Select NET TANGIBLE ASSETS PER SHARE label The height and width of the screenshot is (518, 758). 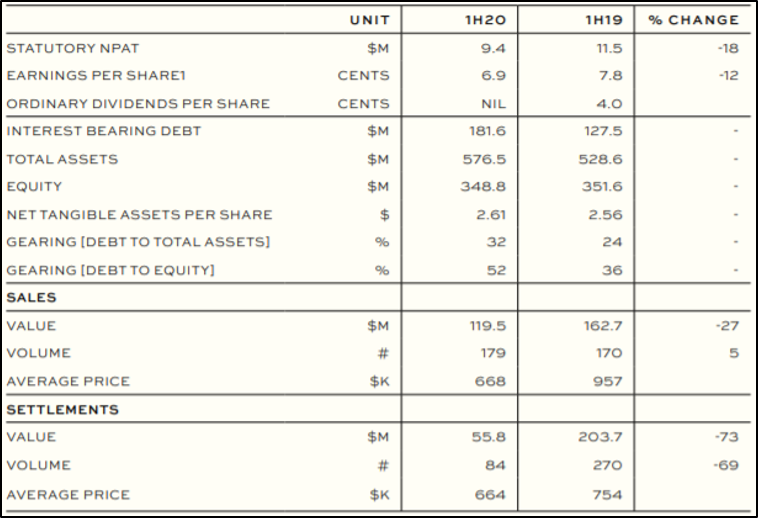click(139, 215)
